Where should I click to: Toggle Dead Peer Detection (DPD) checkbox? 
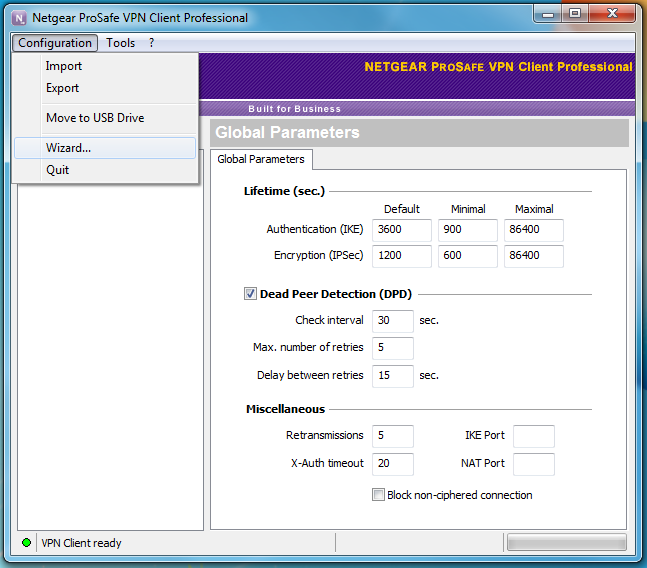click(x=250, y=294)
